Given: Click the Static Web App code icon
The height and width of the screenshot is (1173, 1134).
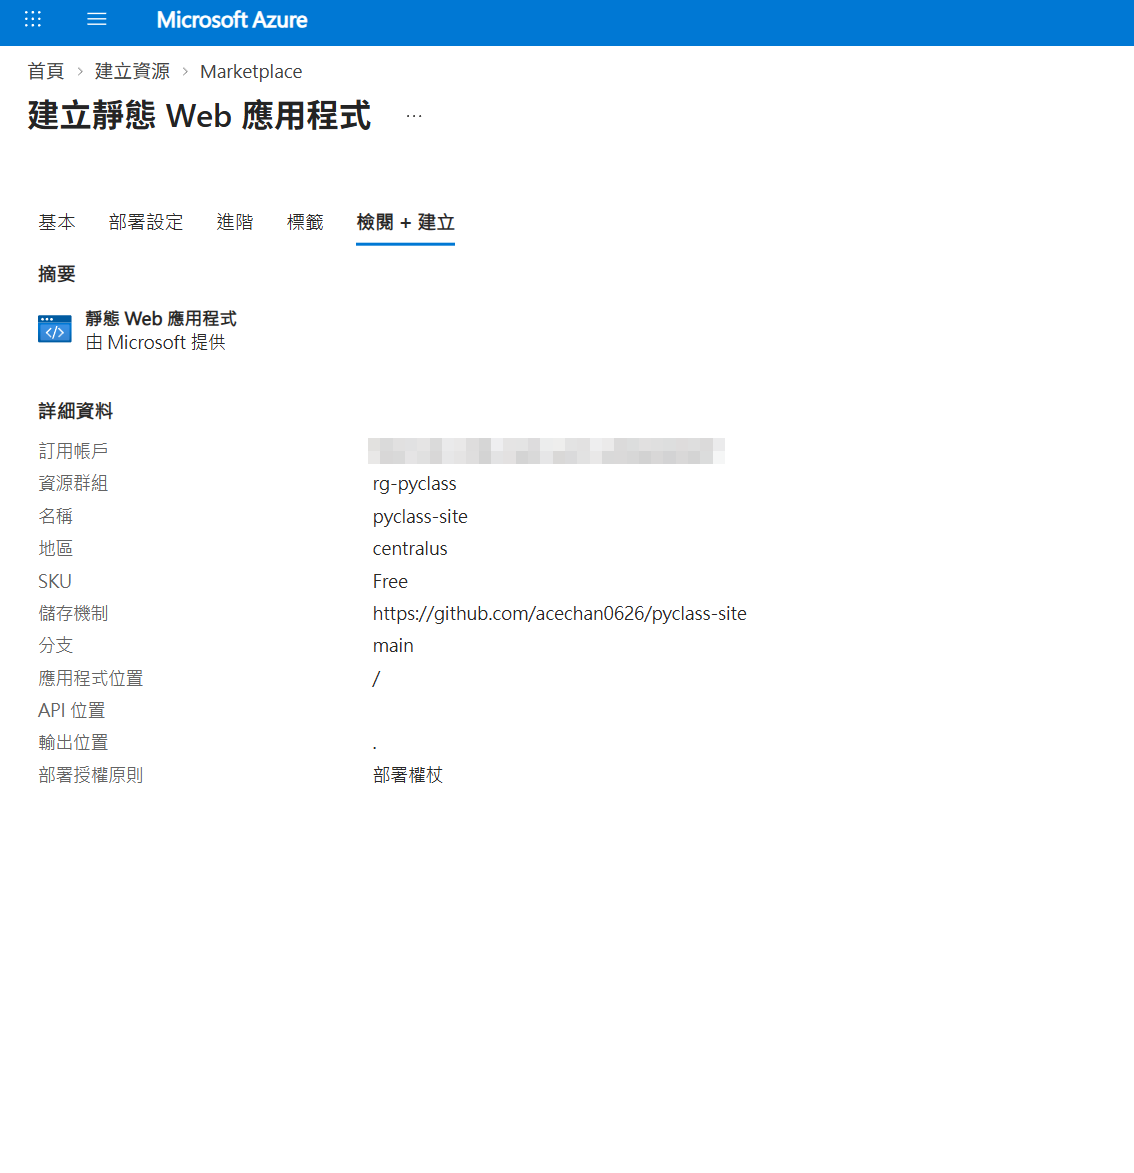Looking at the screenshot, I should coord(55,329).
